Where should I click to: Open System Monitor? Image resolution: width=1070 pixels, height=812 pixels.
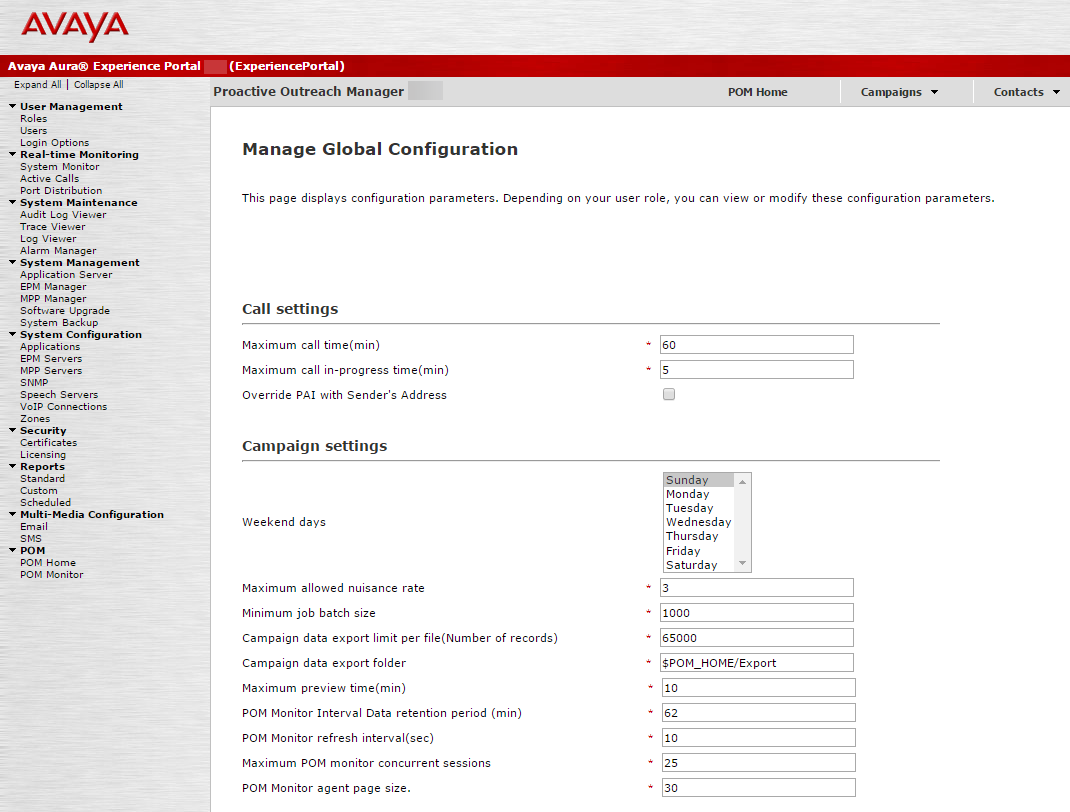(x=59, y=166)
